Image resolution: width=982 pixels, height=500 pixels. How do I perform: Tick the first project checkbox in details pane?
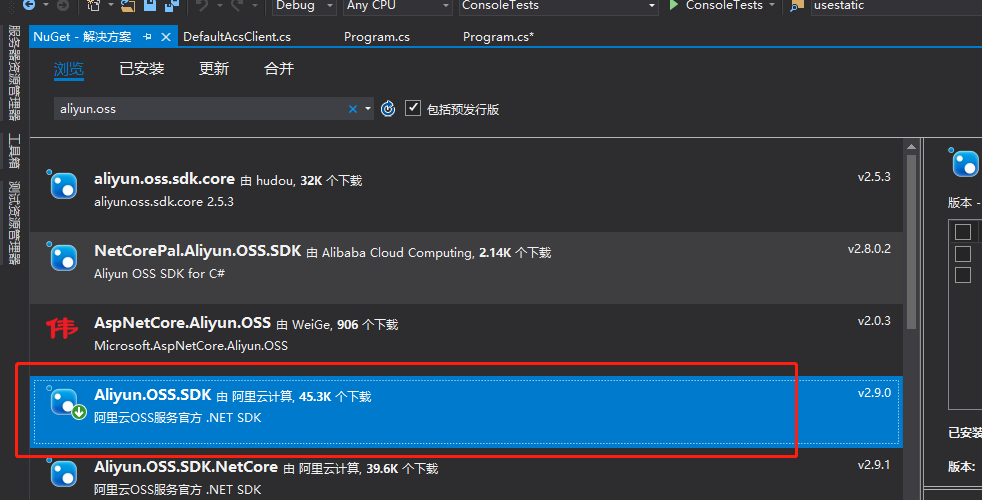963,232
